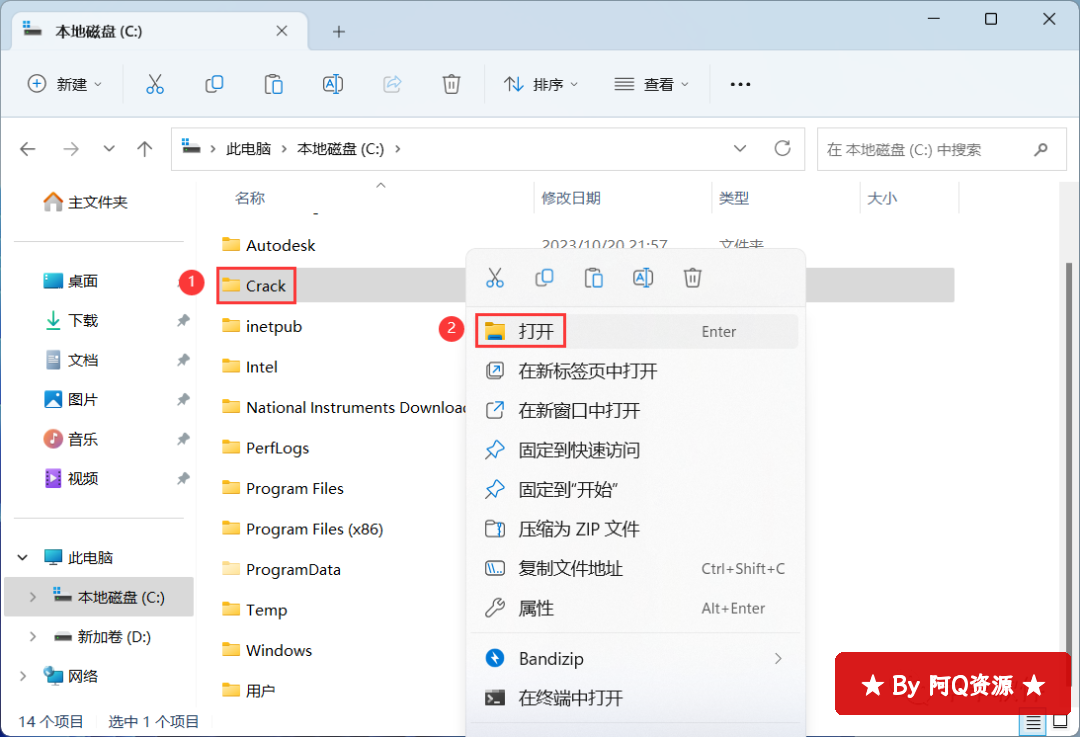
Task: Click the Delete icon in the context menu
Action: pyautogui.click(x=692, y=278)
